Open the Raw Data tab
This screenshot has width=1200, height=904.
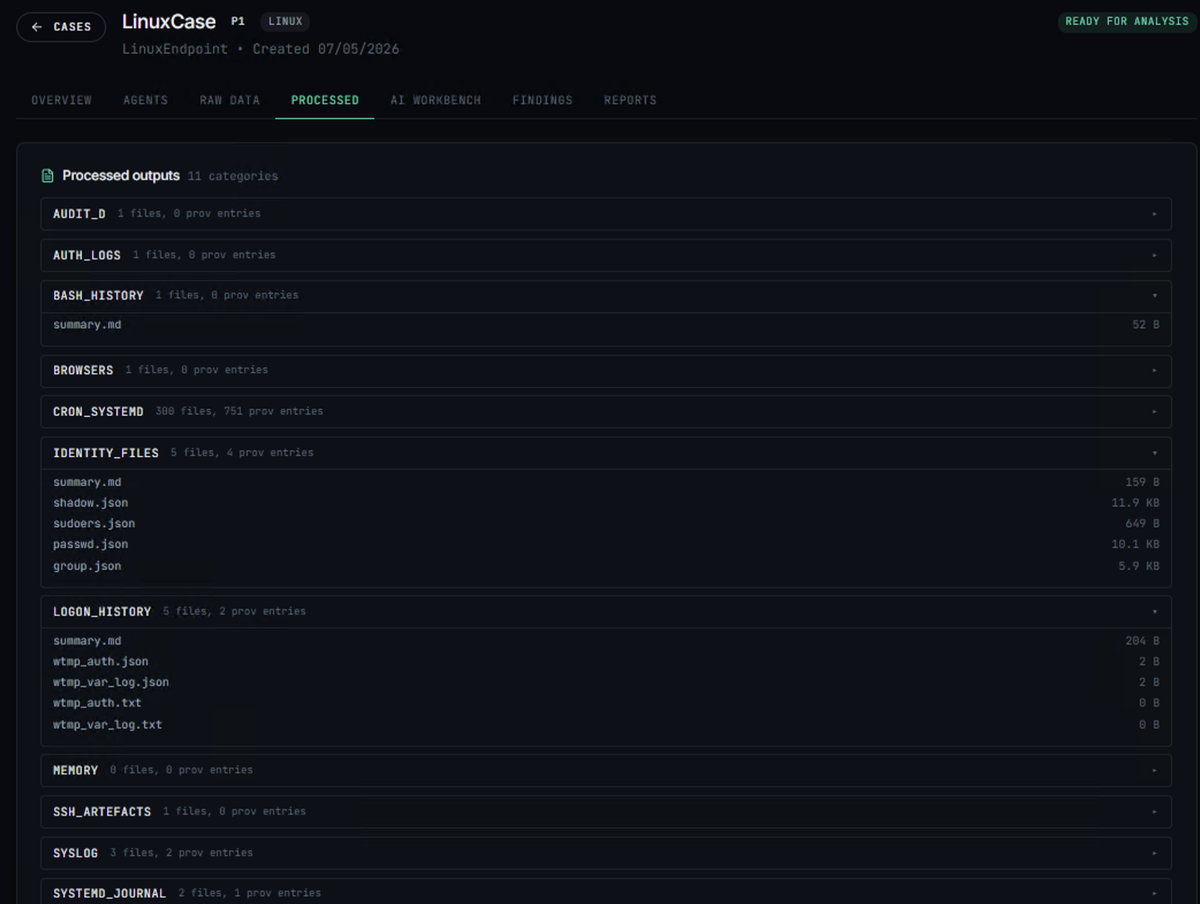230,100
